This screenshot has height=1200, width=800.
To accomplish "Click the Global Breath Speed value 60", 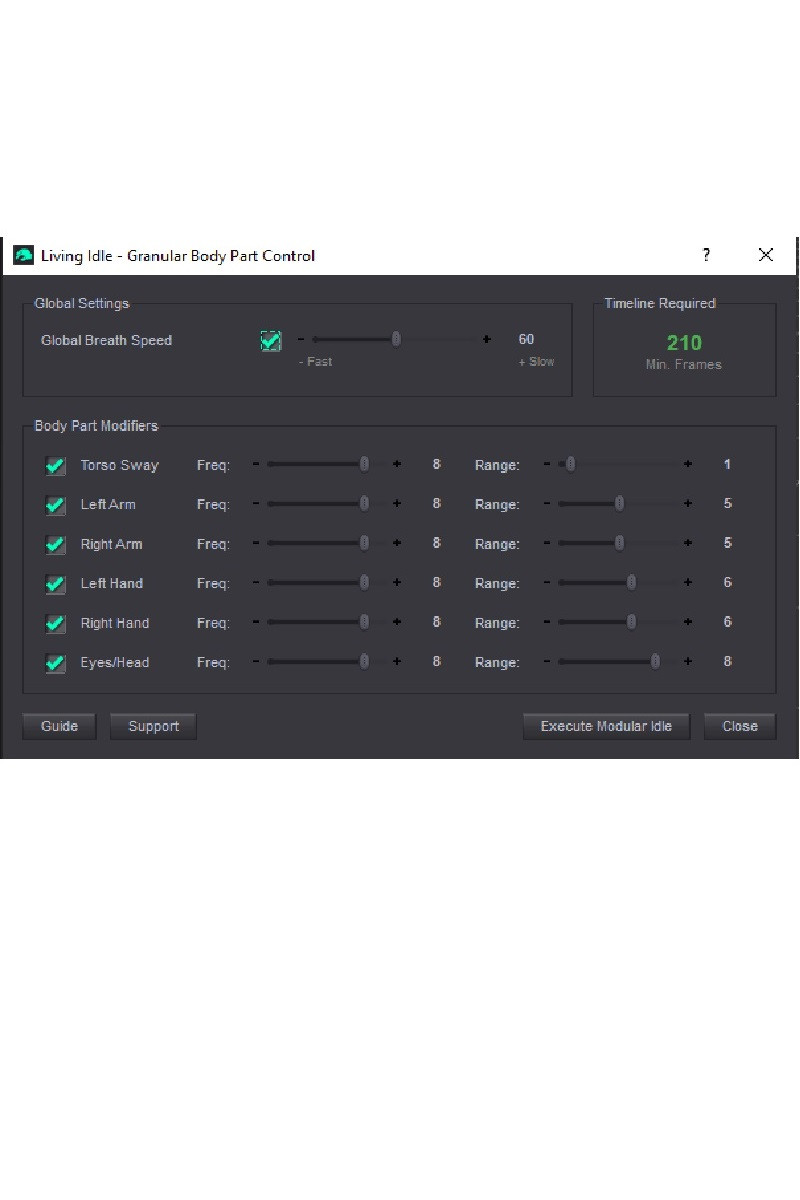I will pos(526,339).
